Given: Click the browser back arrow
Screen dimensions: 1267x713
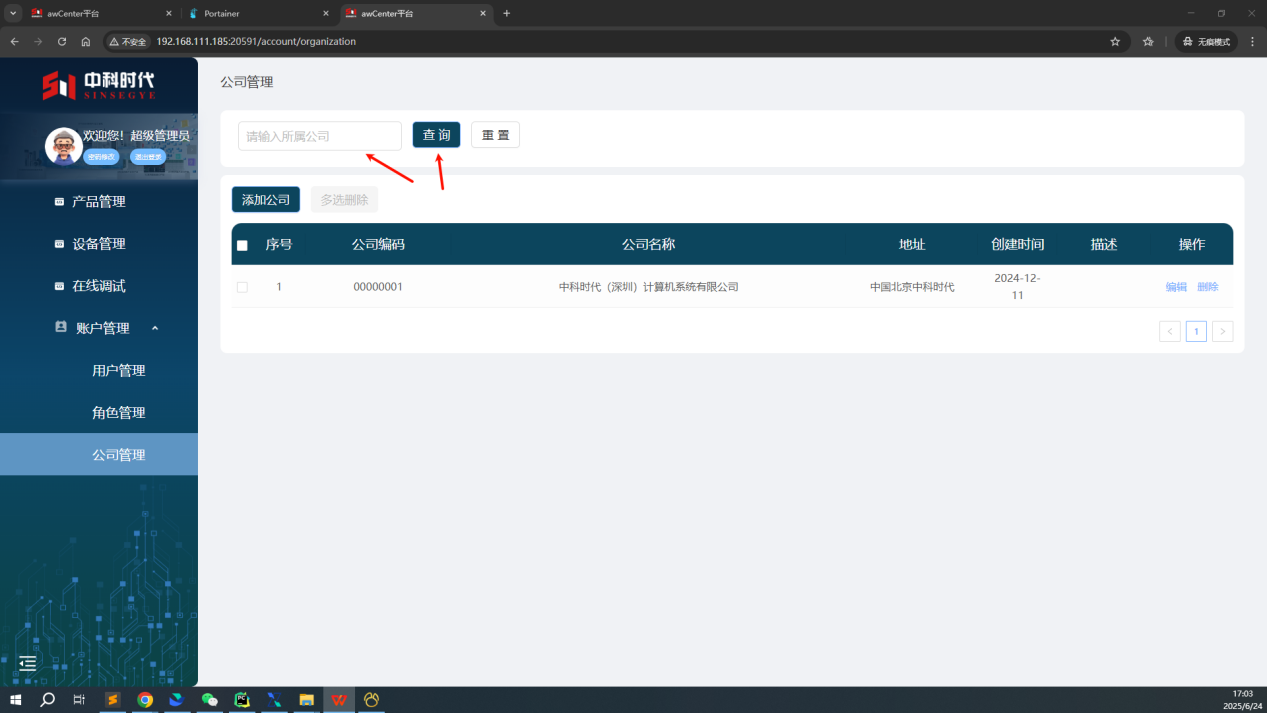Looking at the screenshot, I should coord(14,41).
